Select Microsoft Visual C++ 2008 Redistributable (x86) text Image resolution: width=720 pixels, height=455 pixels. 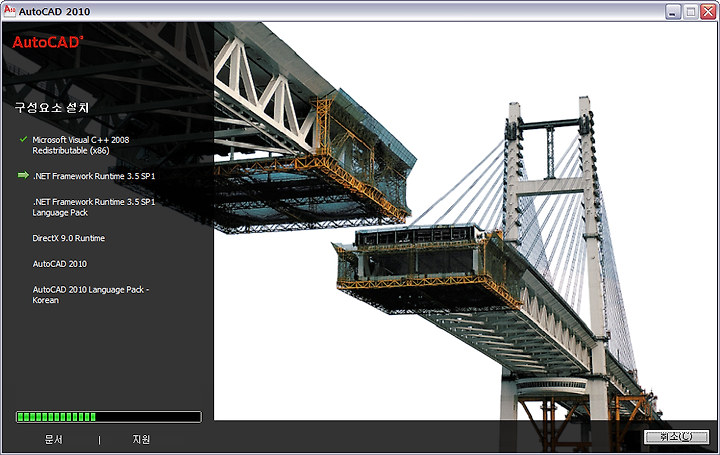81,145
